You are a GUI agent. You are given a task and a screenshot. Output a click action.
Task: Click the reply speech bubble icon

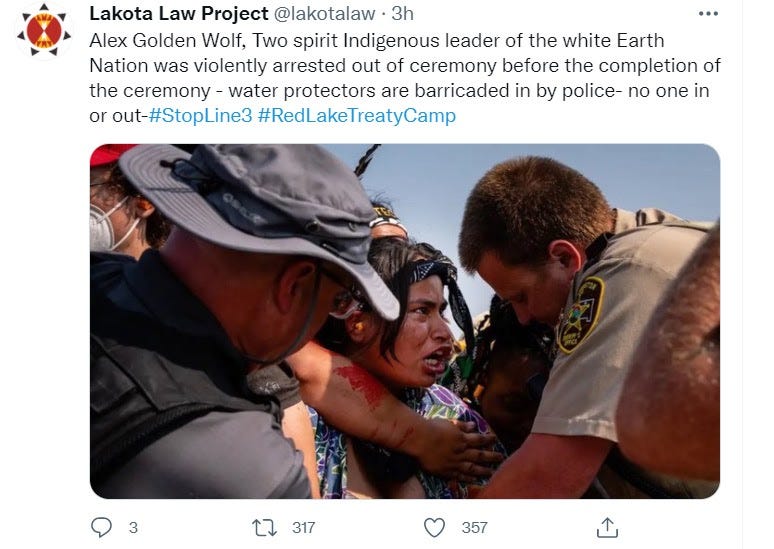pos(102,527)
